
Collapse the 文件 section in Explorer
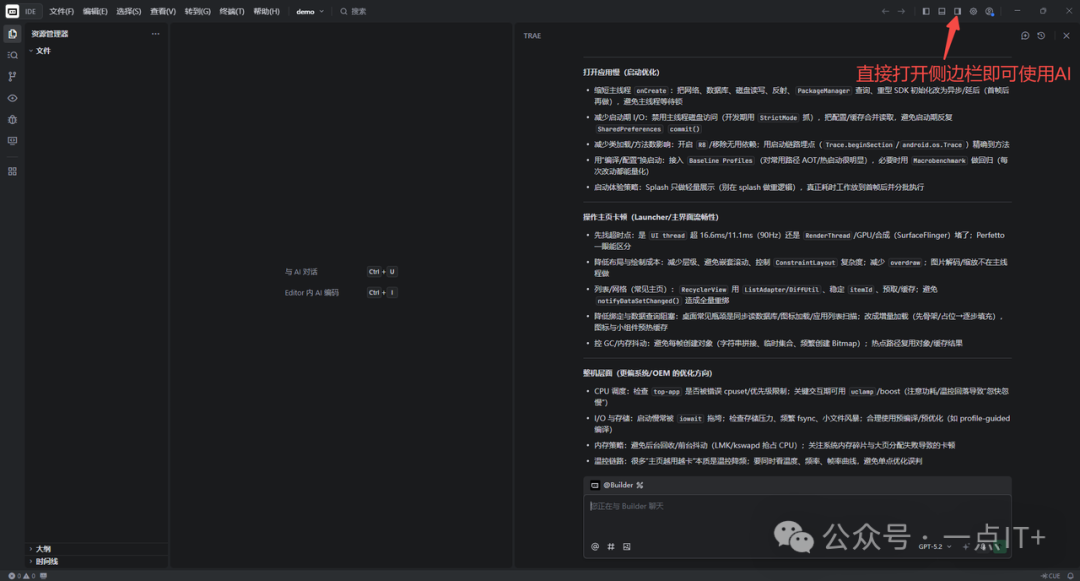(x=96, y=51)
